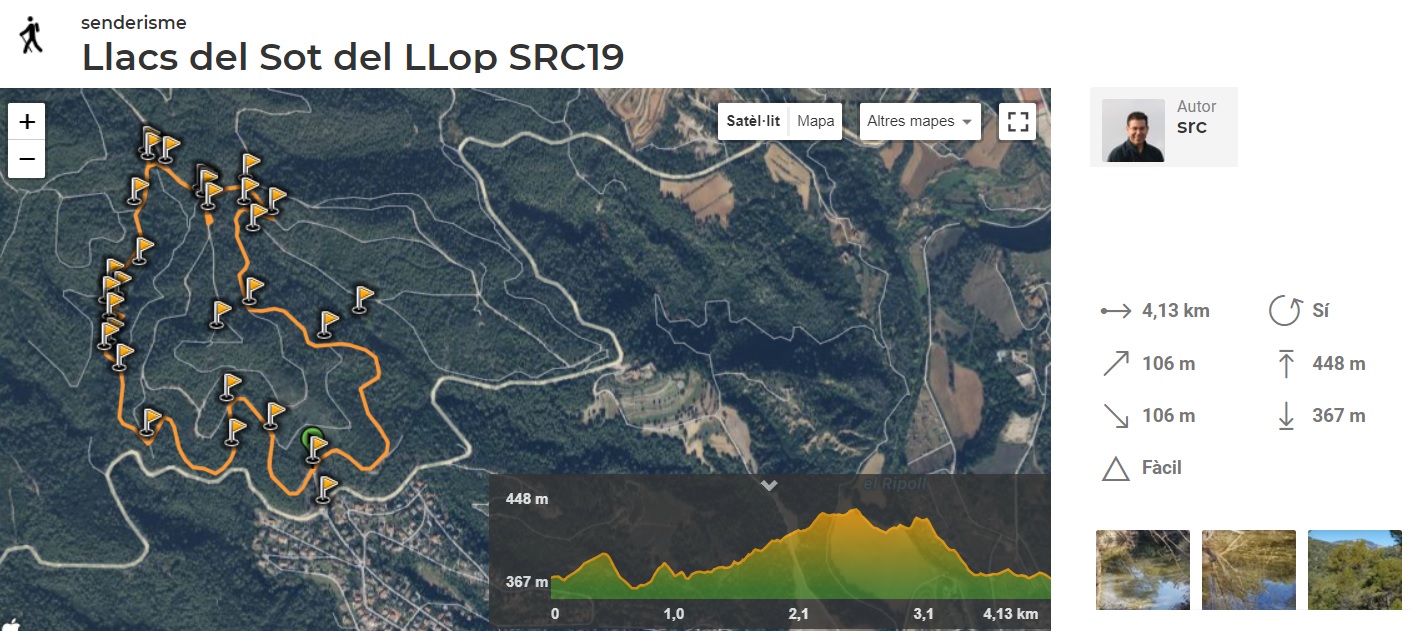Open the third forest photo thumbnail

coord(1354,569)
